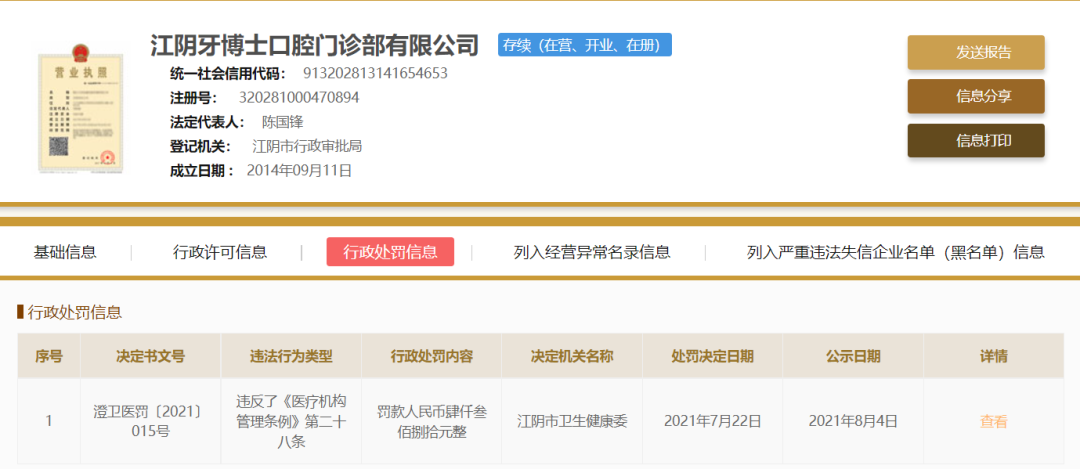The width and height of the screenshot is (1080, 469).
Task: Open the business license thumbnail image
Action: pos(81,110)
